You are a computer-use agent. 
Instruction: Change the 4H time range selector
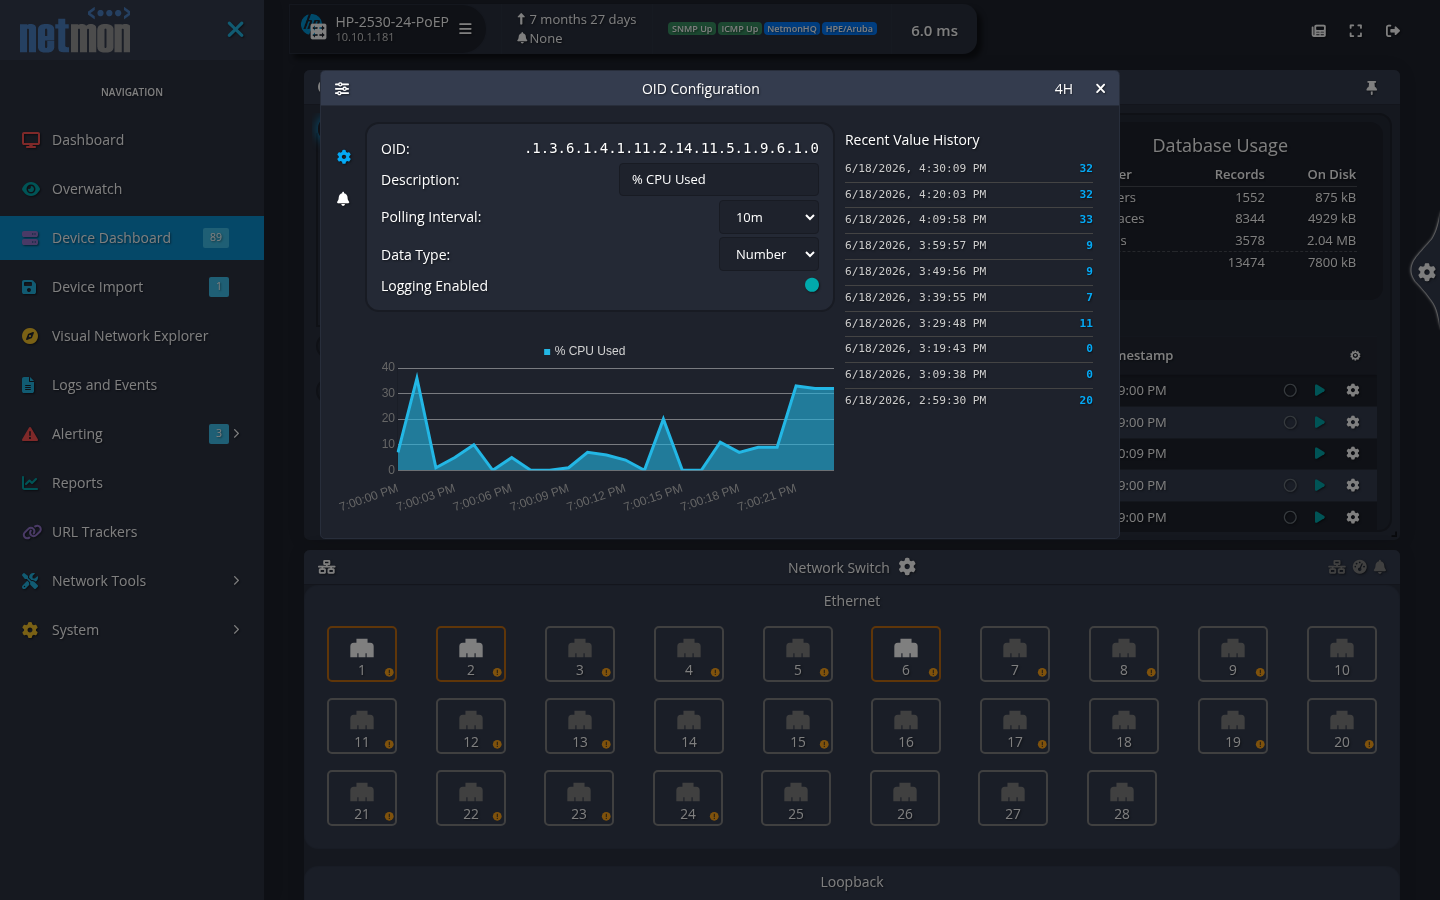(x=1063, y=89)
